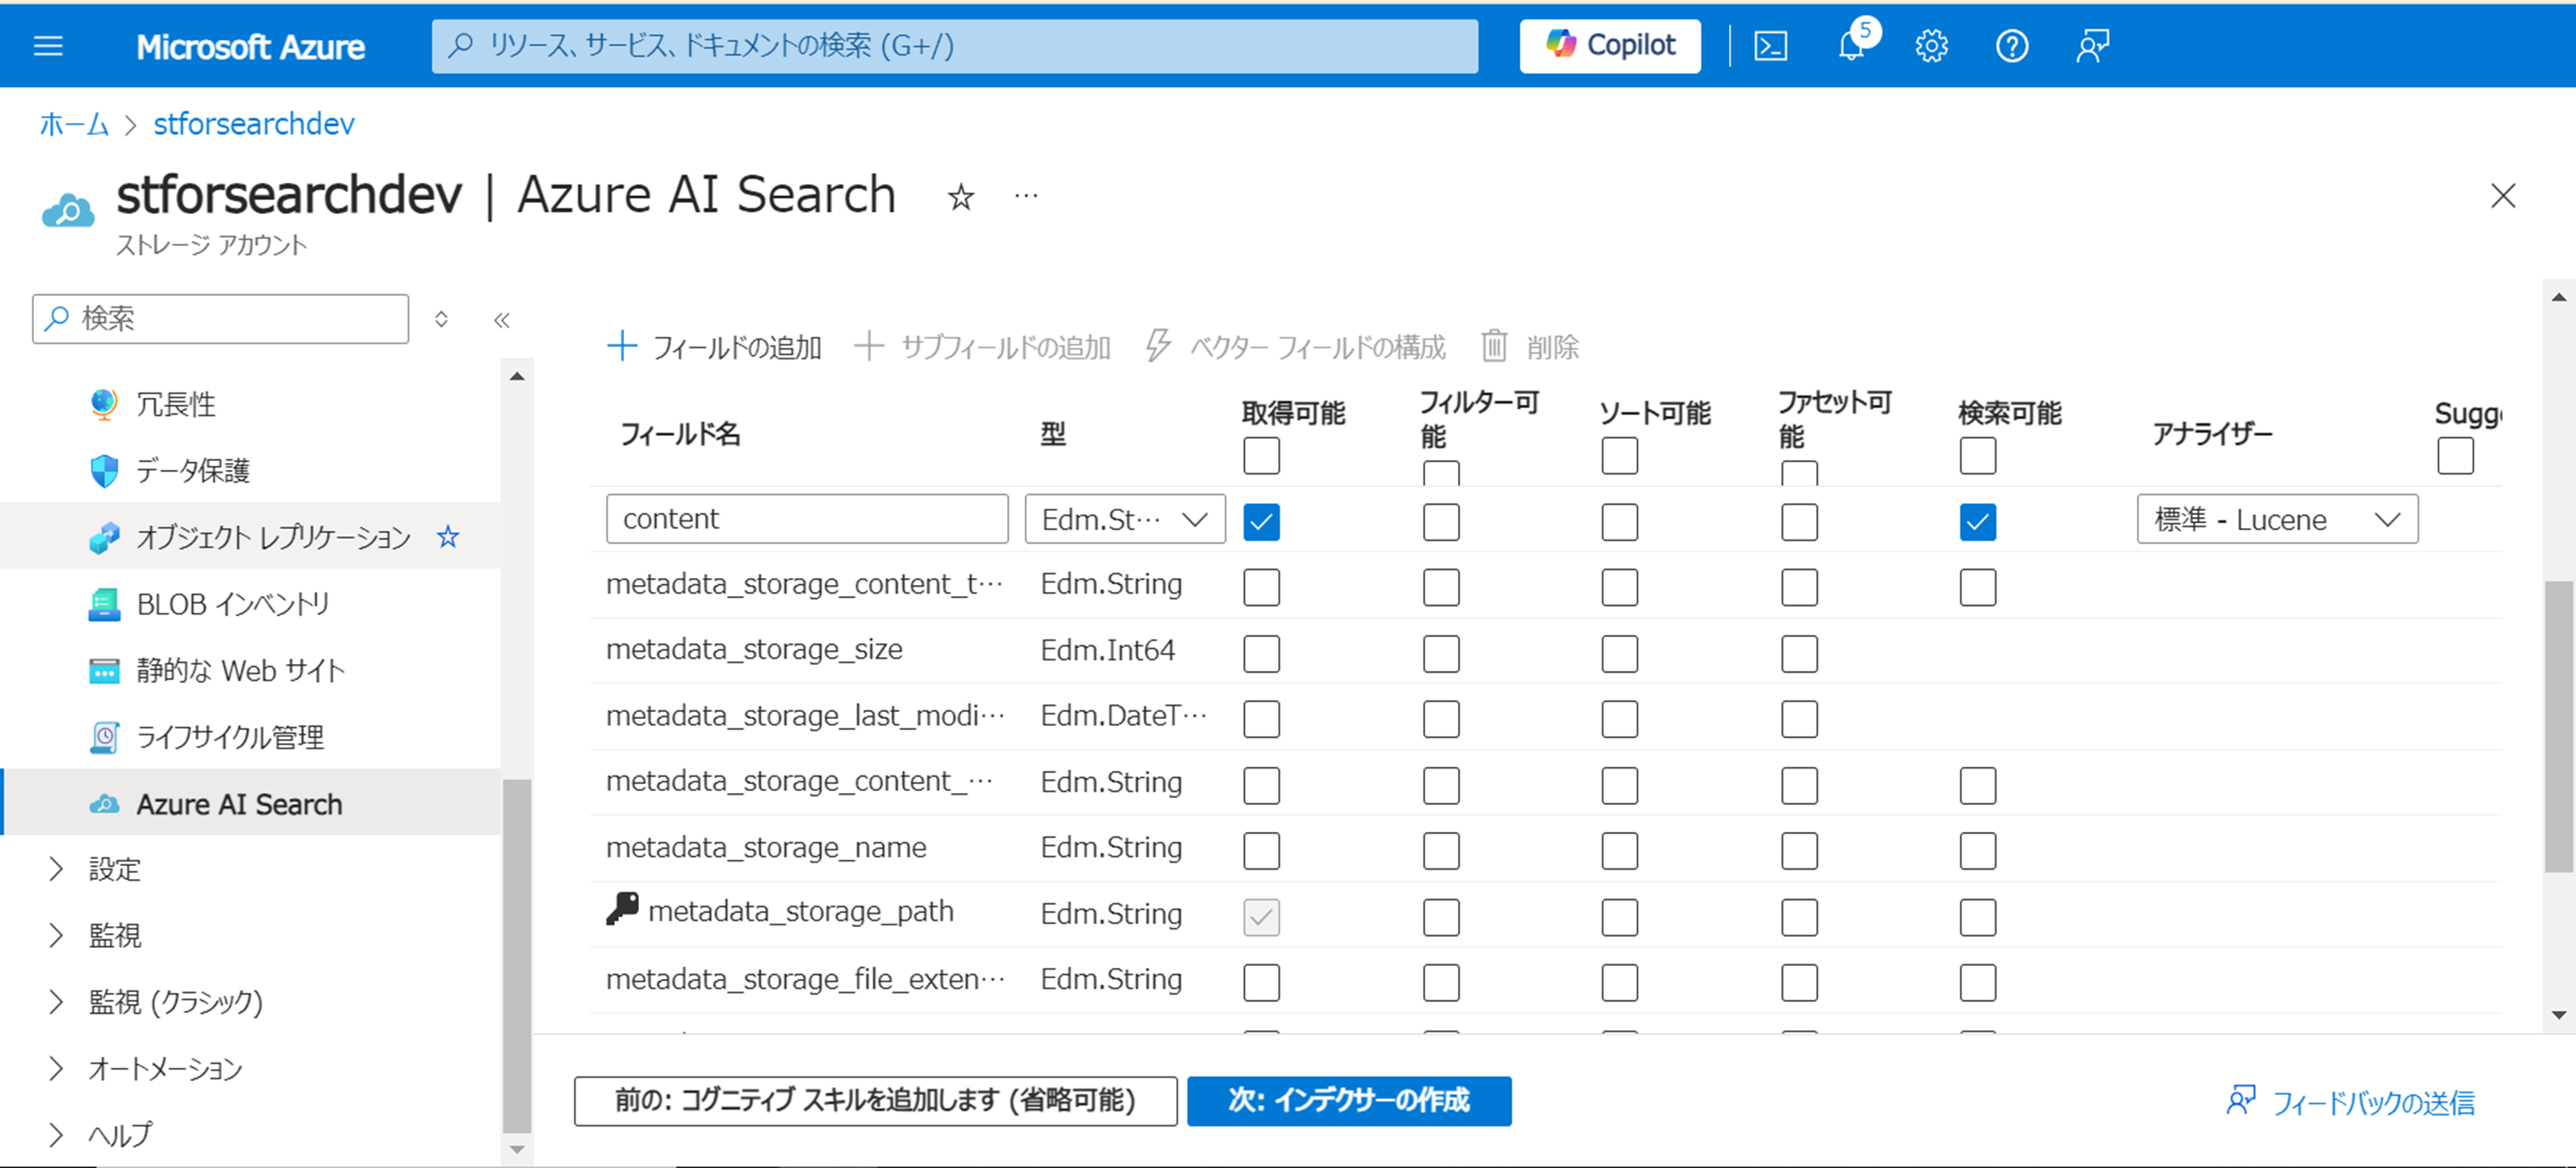Expand the 監視 (クラシック) group

57,1002
